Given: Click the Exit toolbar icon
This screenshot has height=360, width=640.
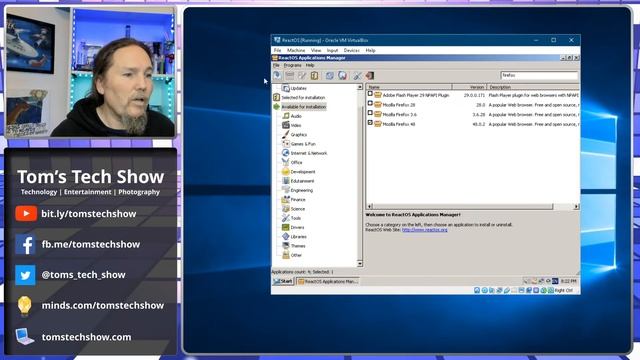Looking at the screenshot, I should tap(370, 76).
